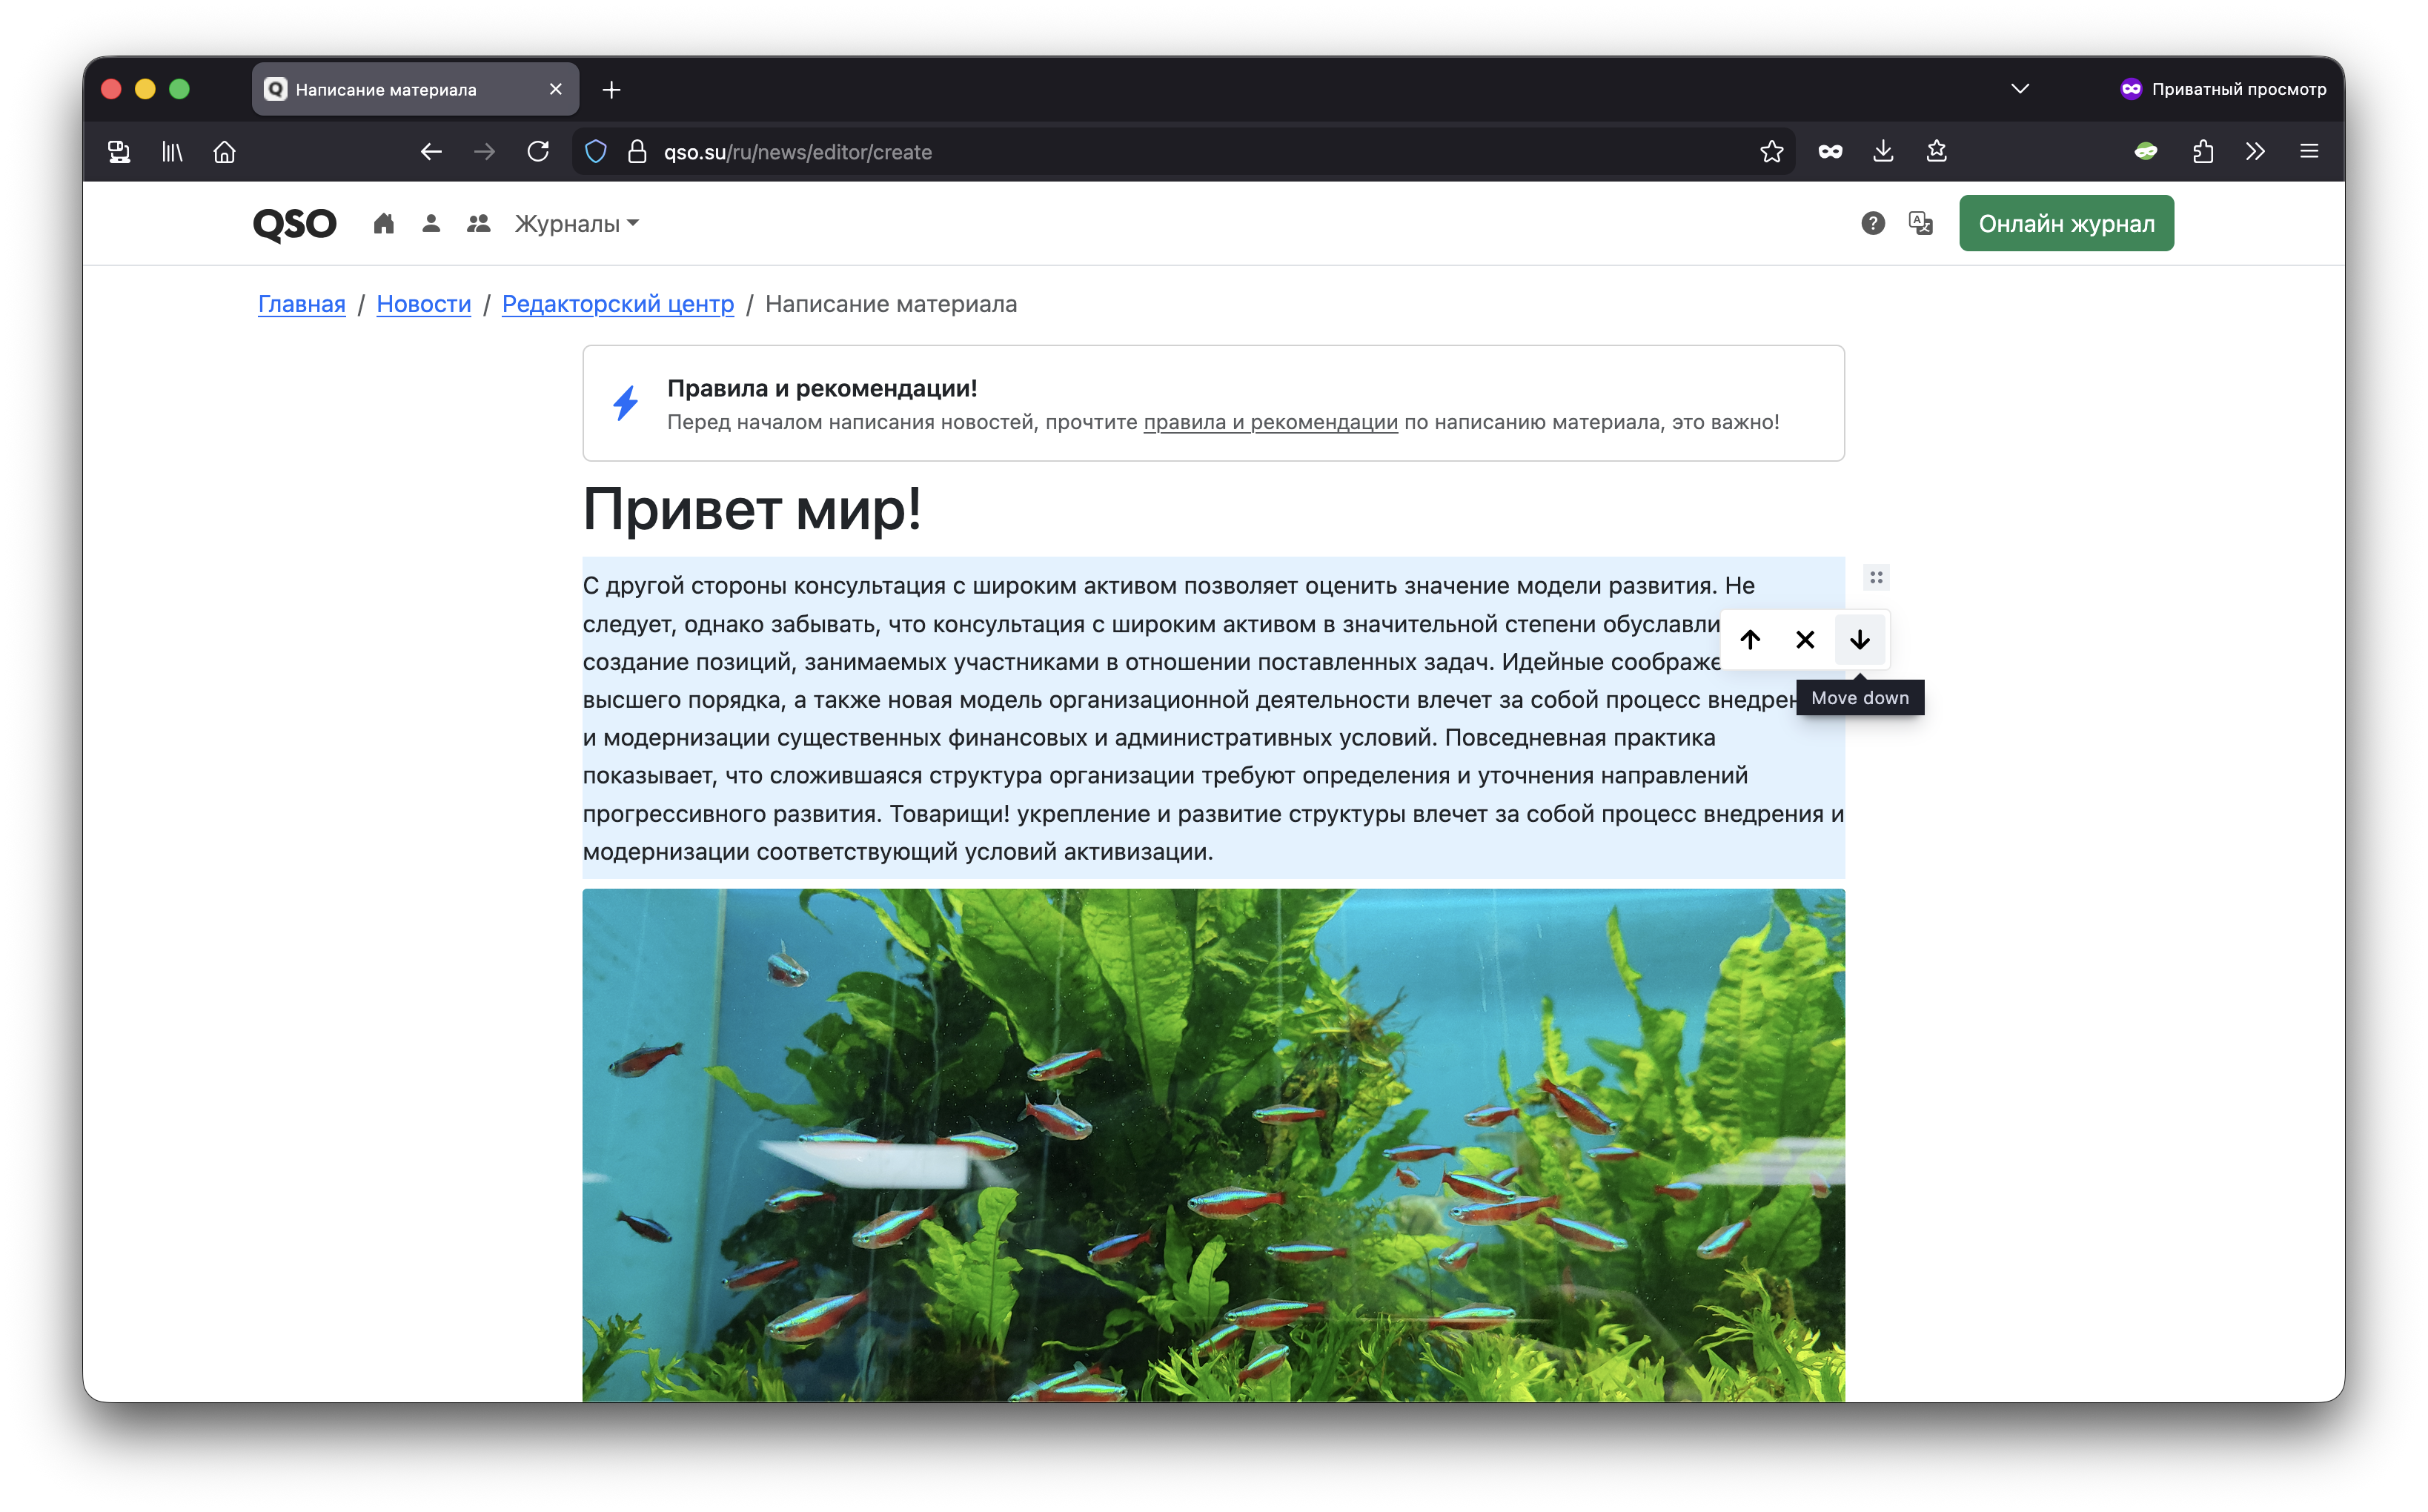2428x1512 pixels.
Task: Open the user profile icon
Action: pyautogui.click(x=431, y=223)
